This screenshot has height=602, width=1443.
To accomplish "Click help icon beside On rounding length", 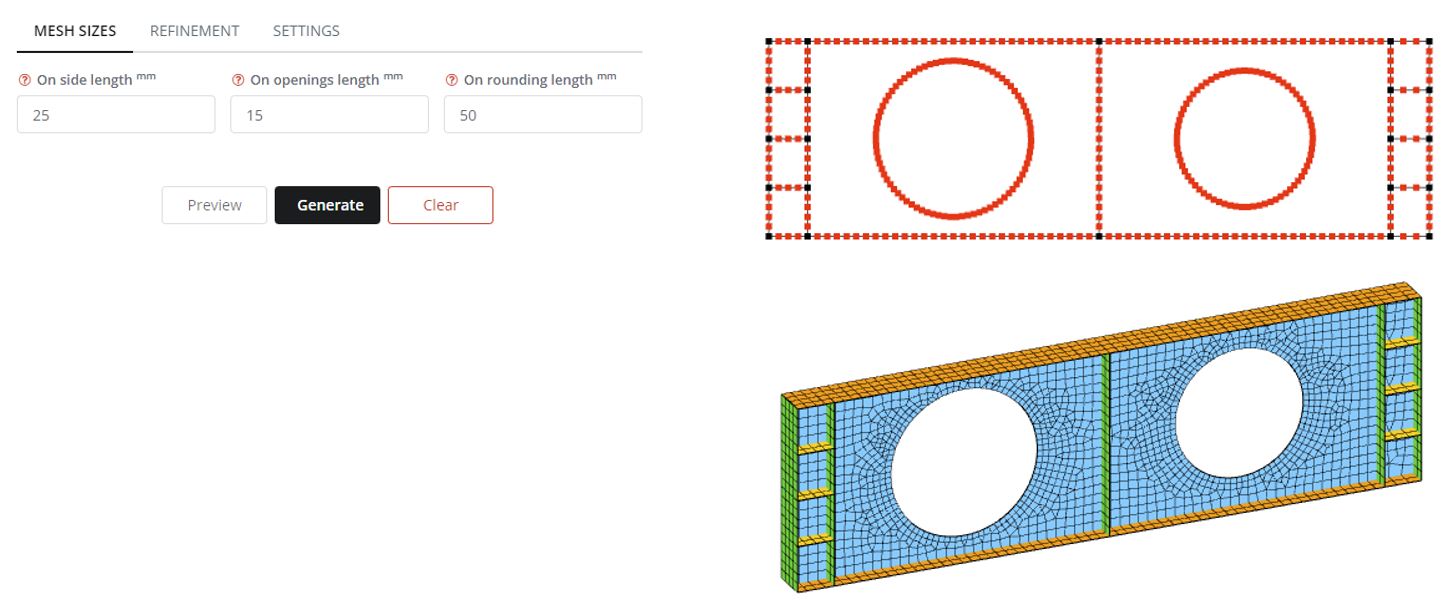I will [451, 80].
